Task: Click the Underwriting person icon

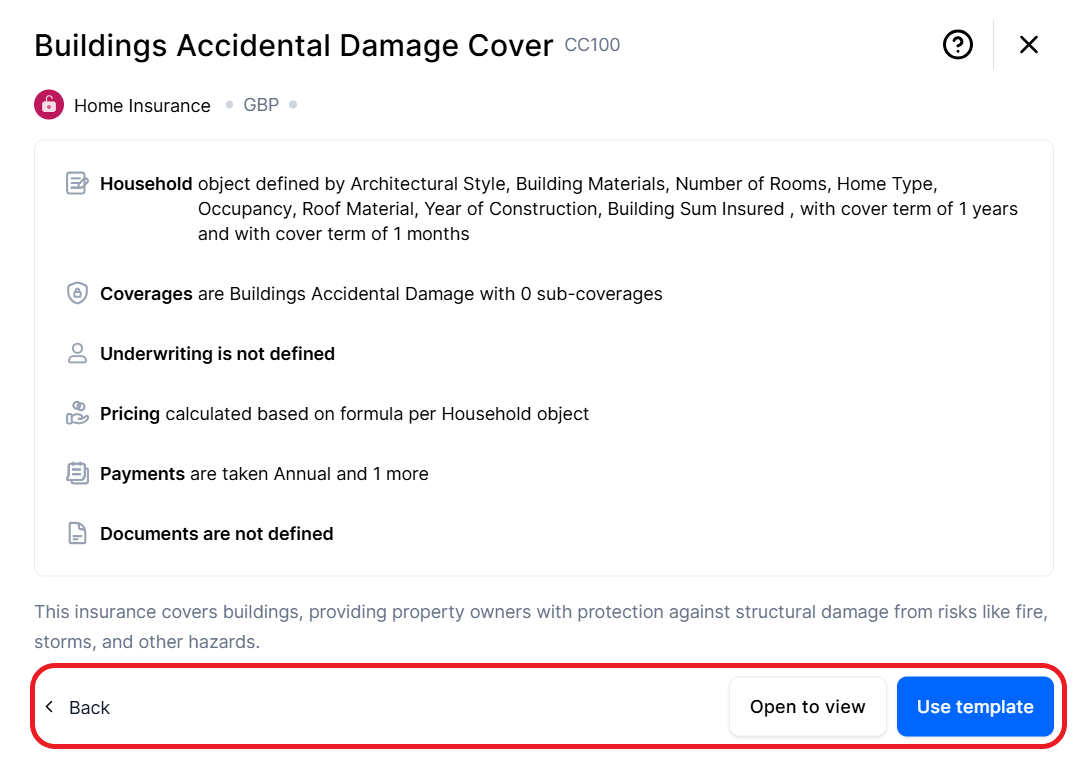Action: [77, 353]
